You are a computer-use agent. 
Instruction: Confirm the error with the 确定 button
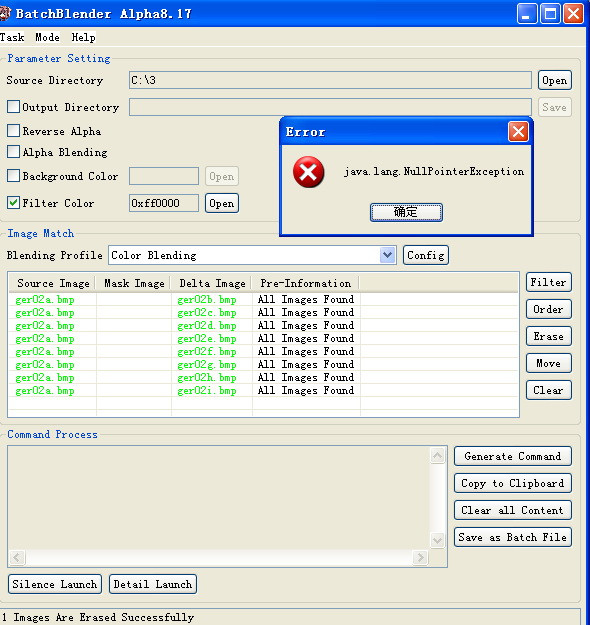(x=406, y=212)
